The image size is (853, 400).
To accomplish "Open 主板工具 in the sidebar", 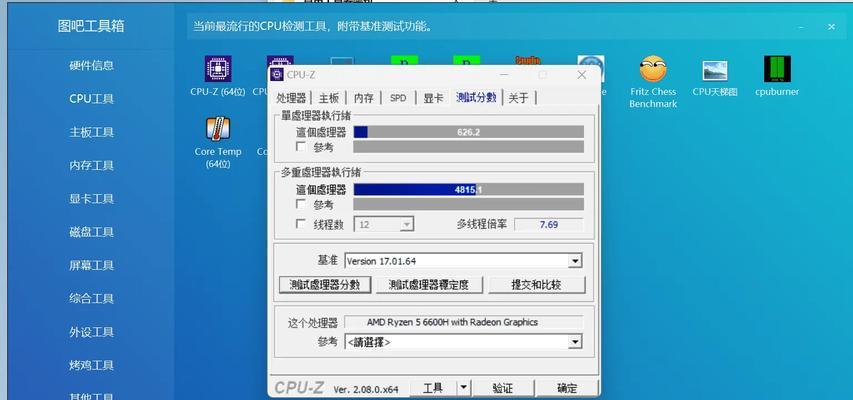I will [91, 132].
